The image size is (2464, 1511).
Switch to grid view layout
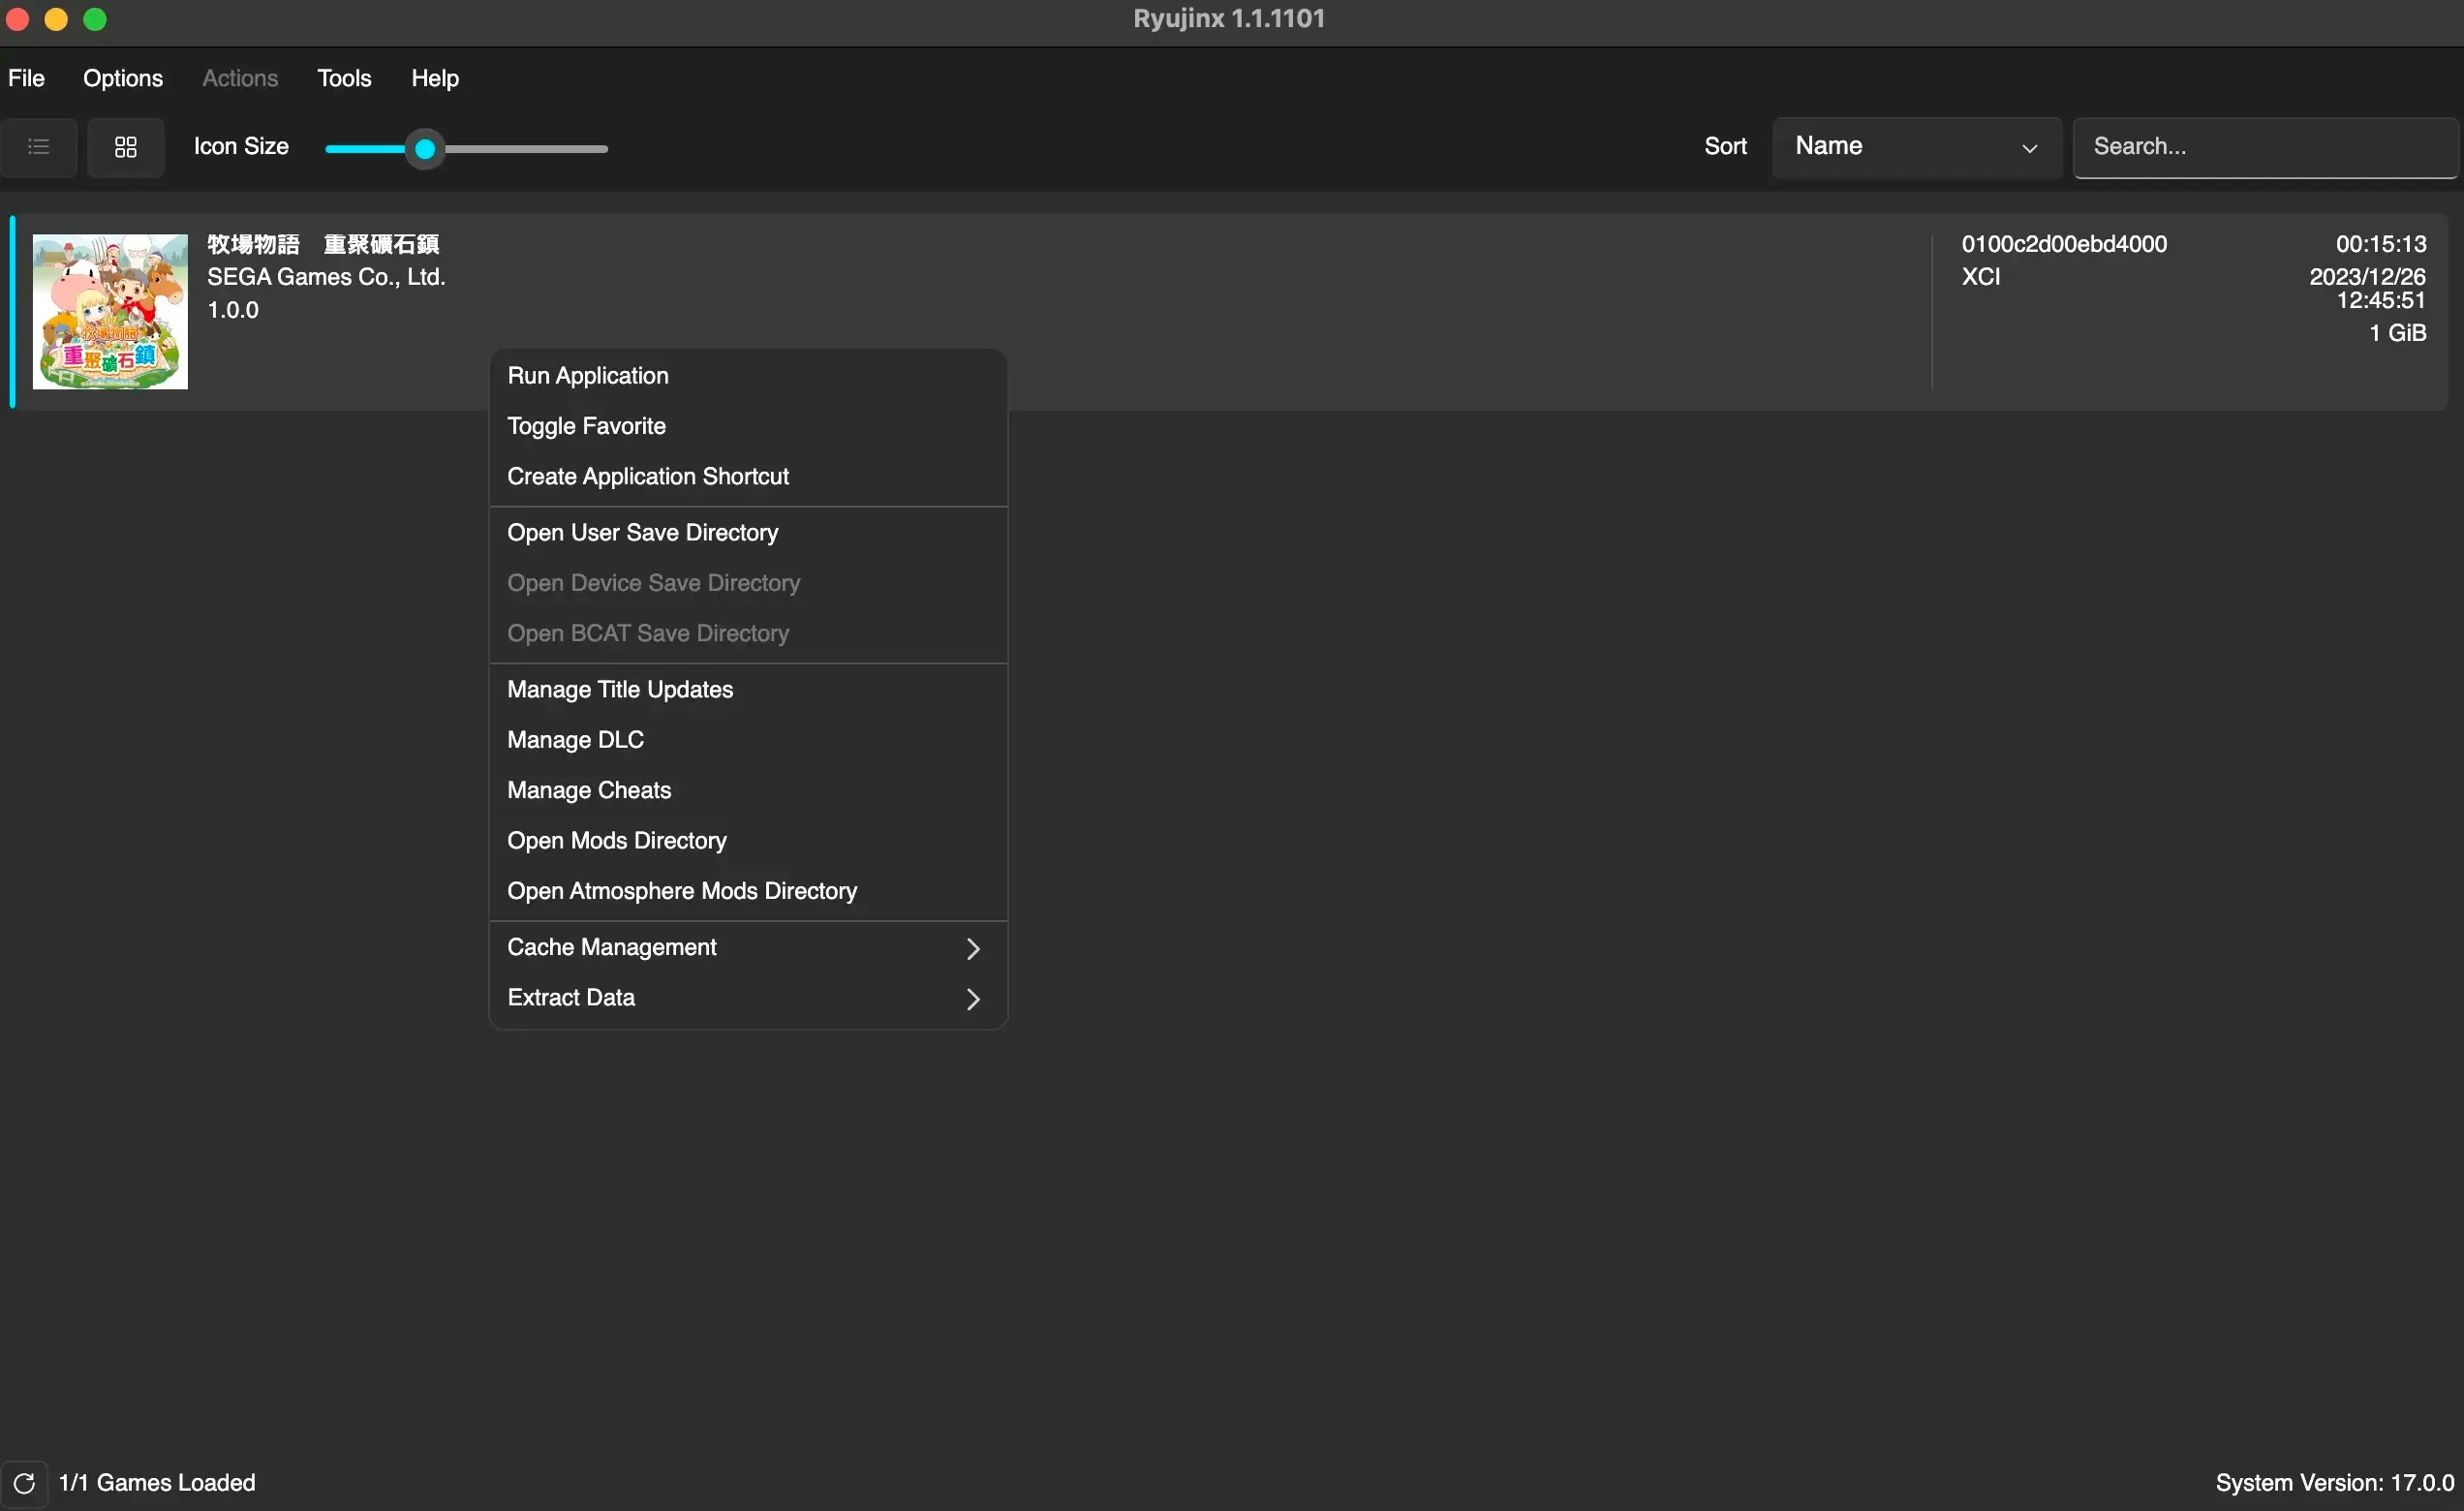pos(125,147)
